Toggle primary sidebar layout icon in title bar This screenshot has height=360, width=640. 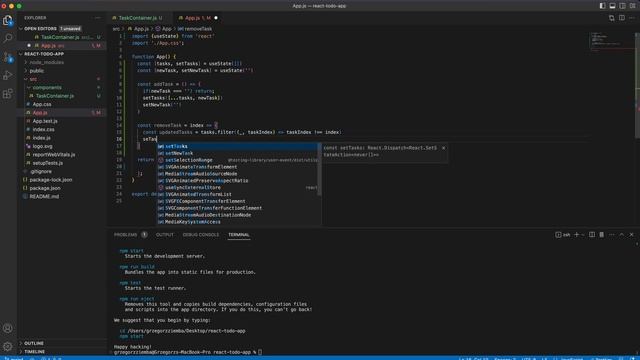[x=602, y=6]
